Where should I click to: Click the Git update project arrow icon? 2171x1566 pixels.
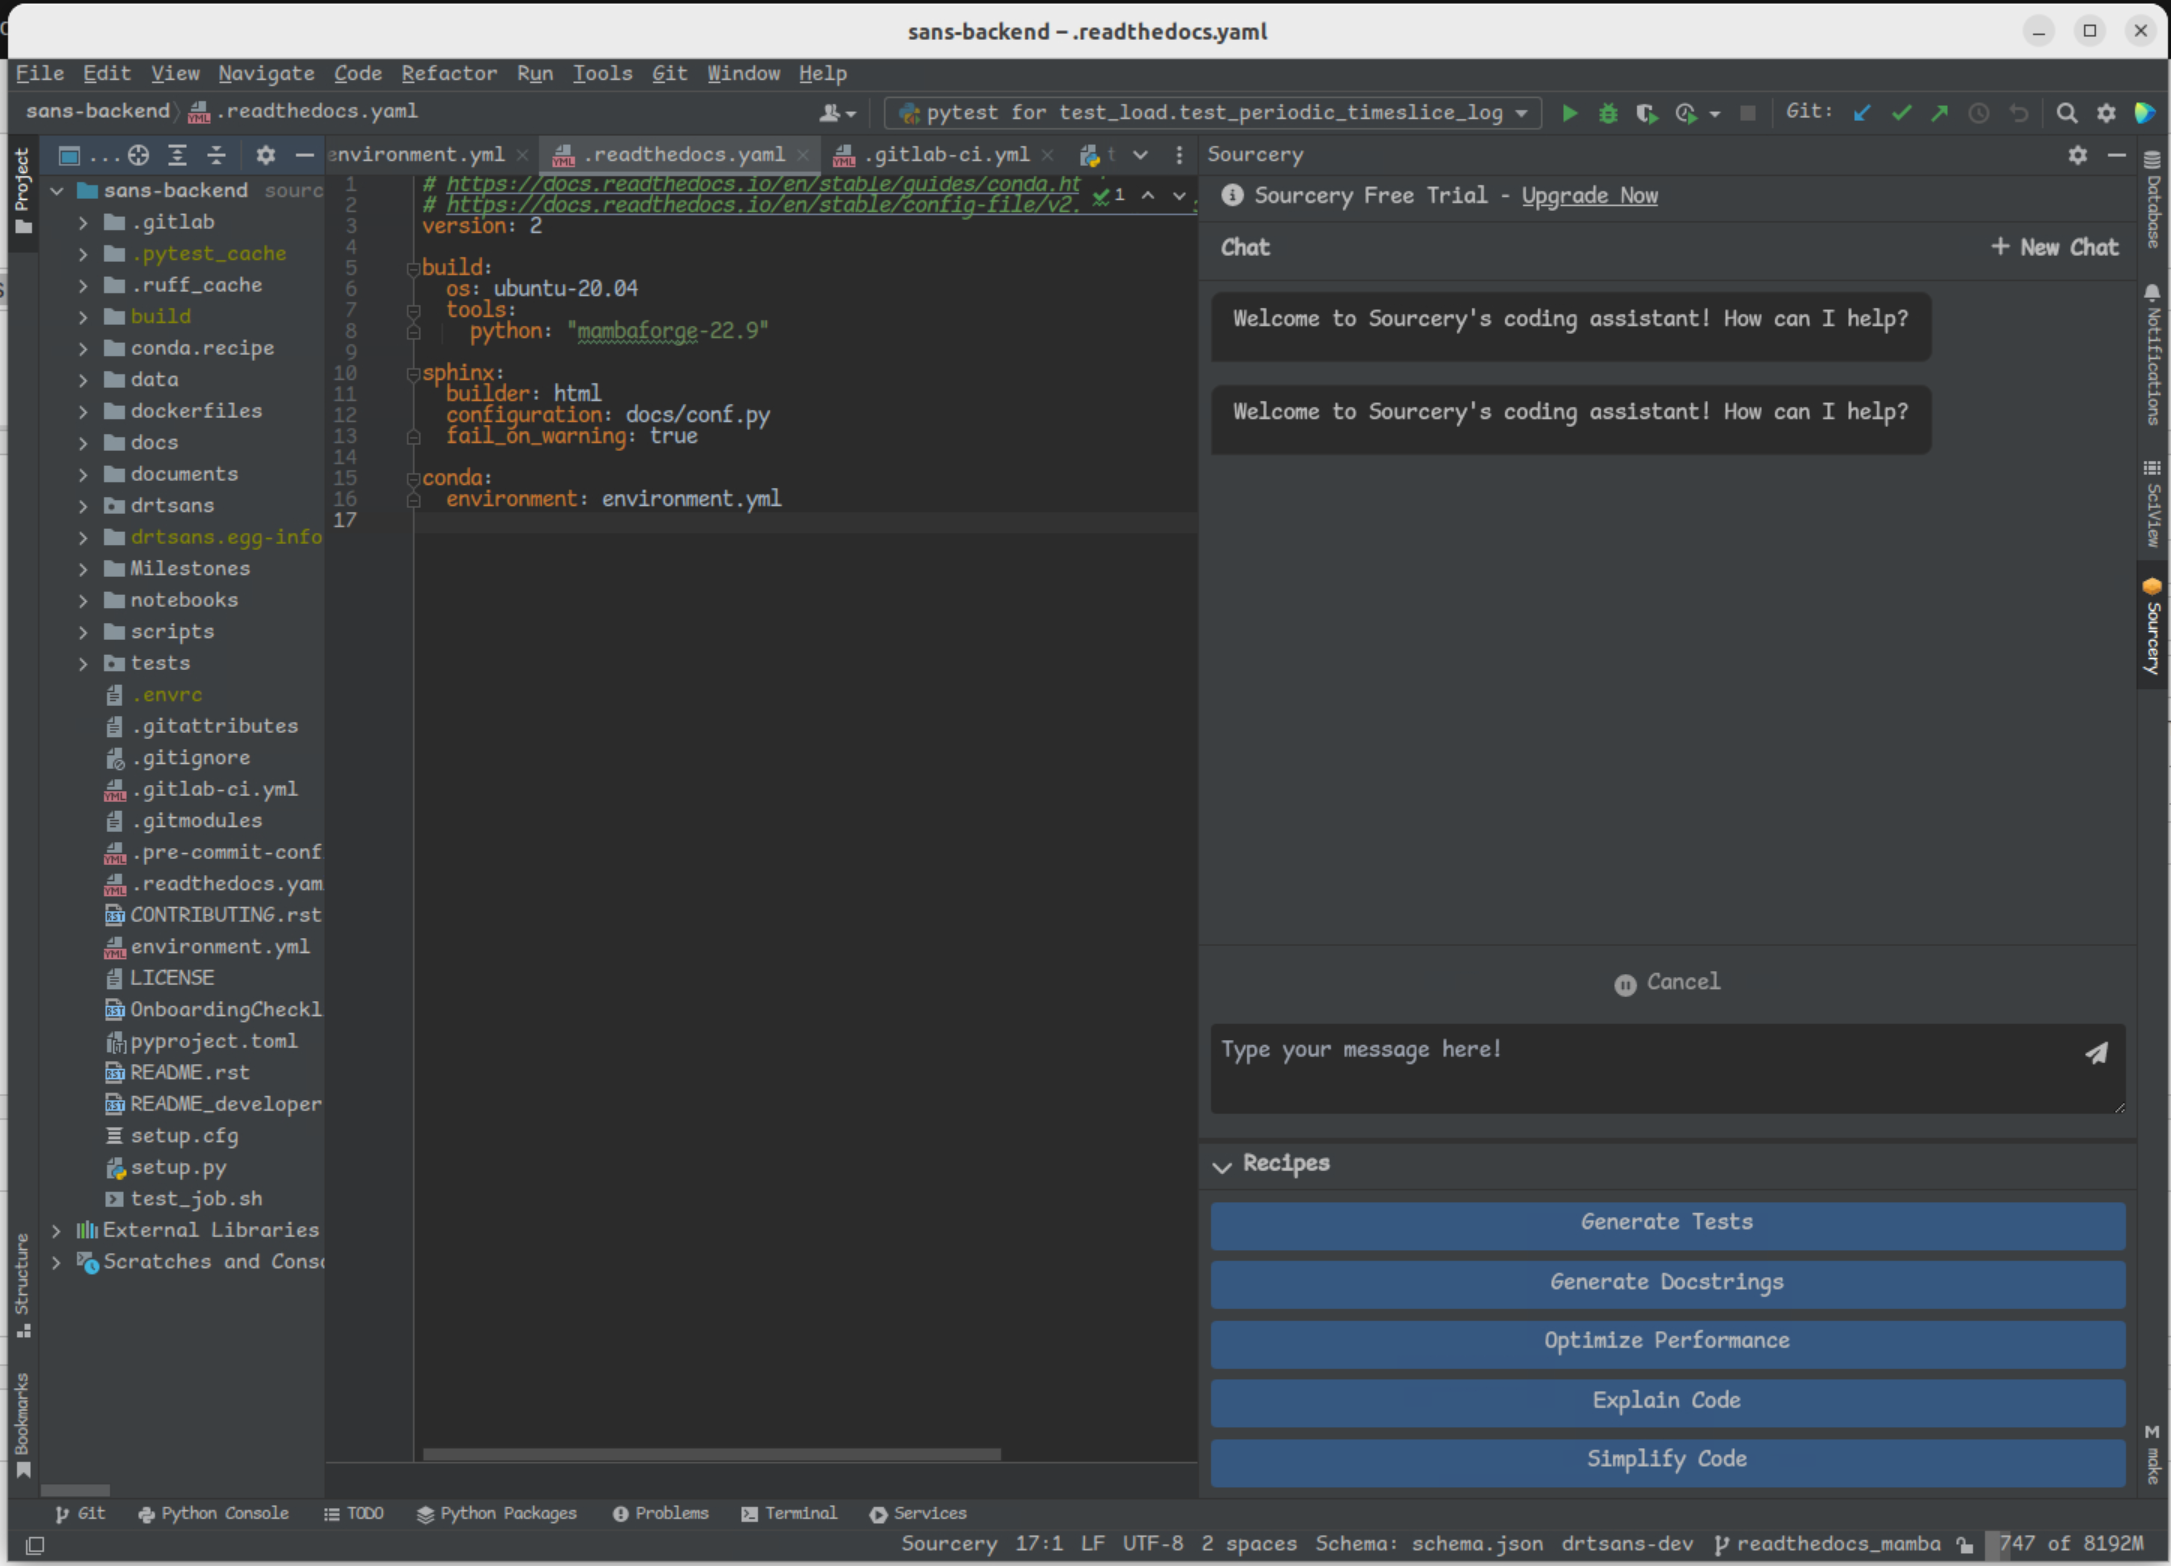(x=1861, y=113)
